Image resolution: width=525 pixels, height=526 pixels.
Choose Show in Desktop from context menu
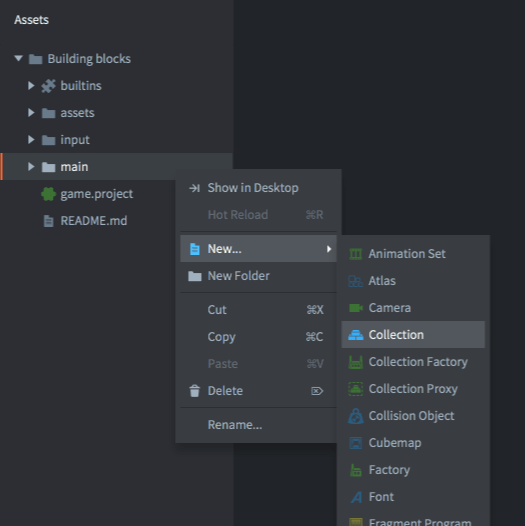[258, 188]
